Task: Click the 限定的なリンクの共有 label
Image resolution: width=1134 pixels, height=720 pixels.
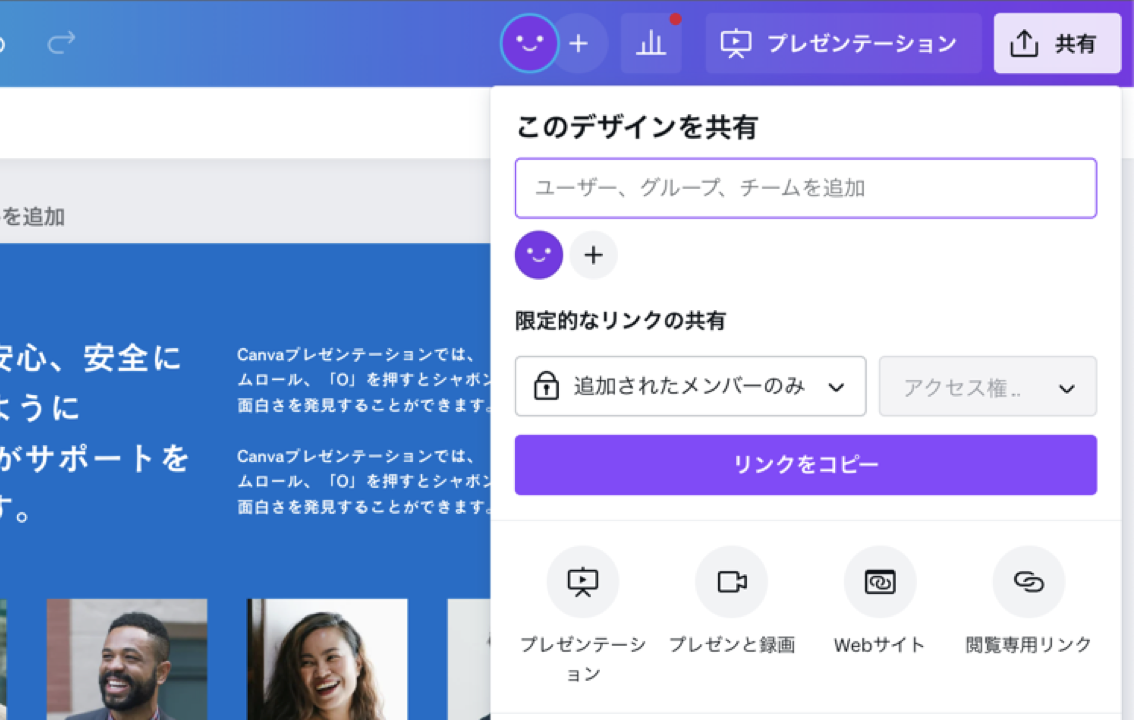Action: click(621, 320)
